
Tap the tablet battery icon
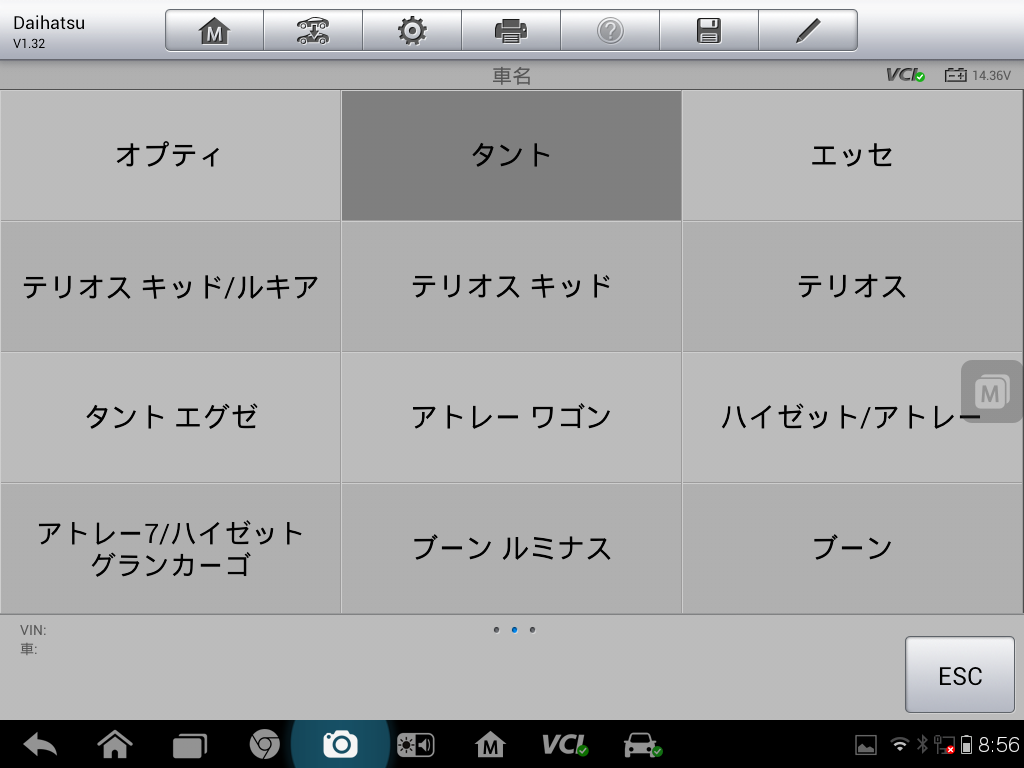967,745
